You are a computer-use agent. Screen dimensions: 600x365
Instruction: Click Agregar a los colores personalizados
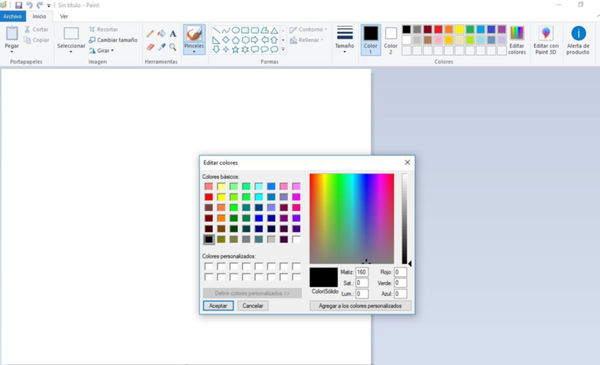[360, 306]
